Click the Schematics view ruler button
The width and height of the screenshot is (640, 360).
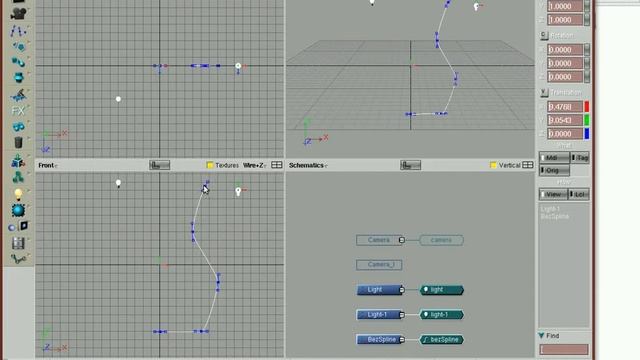410,165
